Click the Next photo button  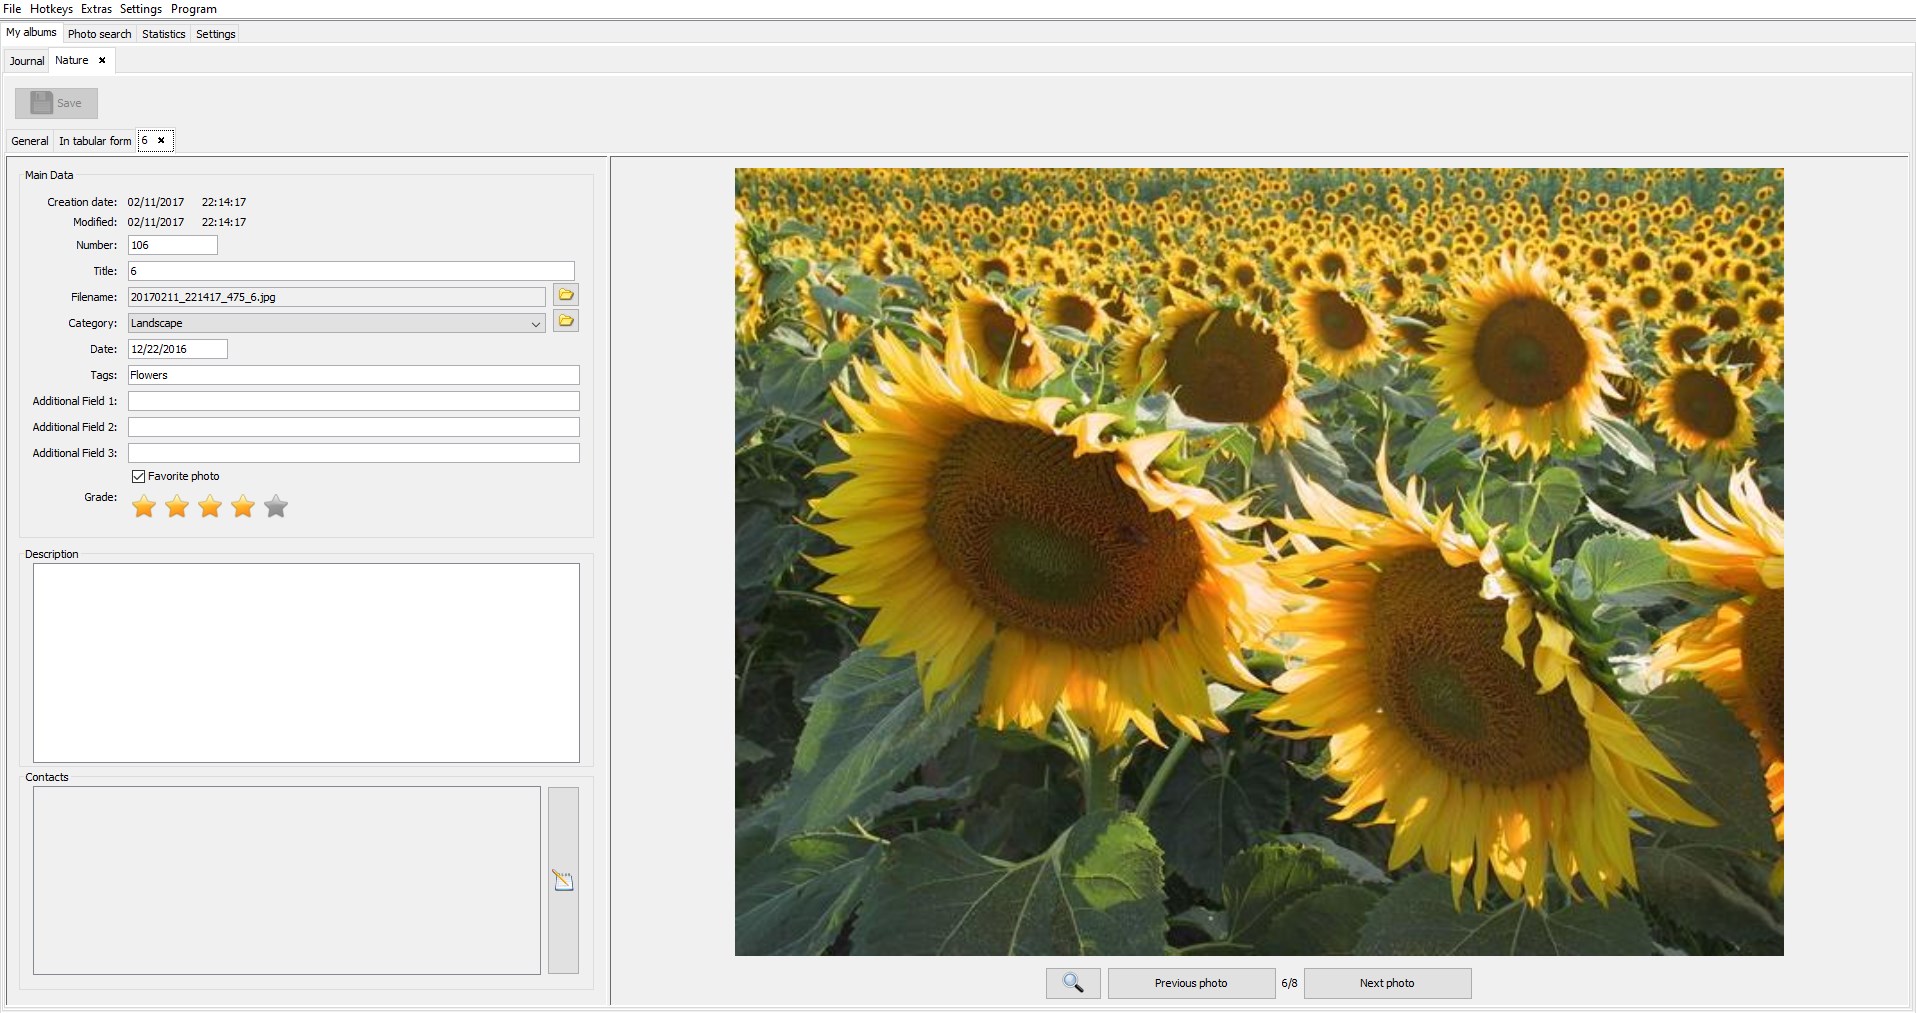(x=1387, y=983)
